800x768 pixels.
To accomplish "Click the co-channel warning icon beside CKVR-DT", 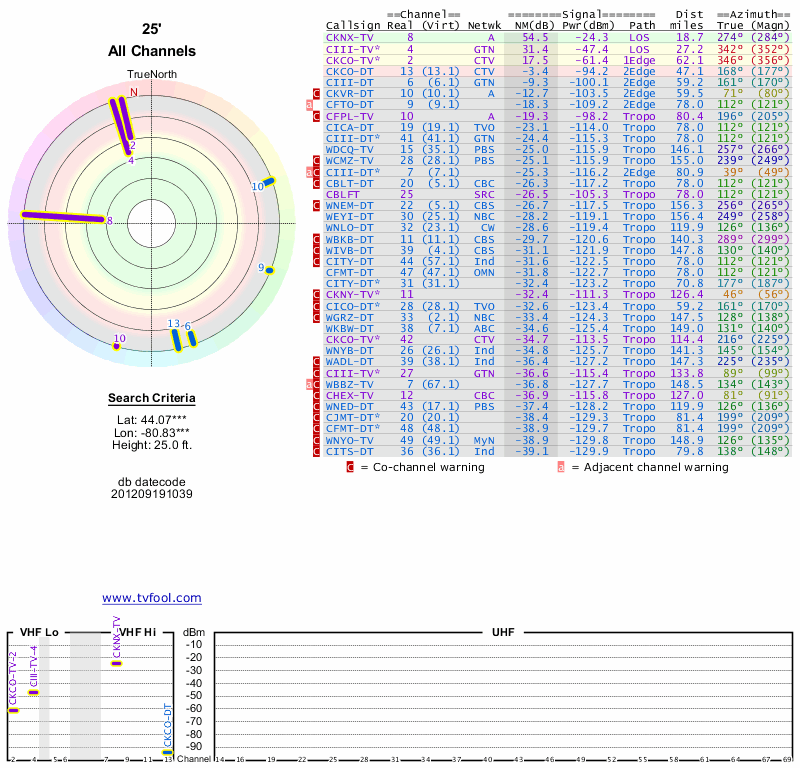I will click(318, 93).
